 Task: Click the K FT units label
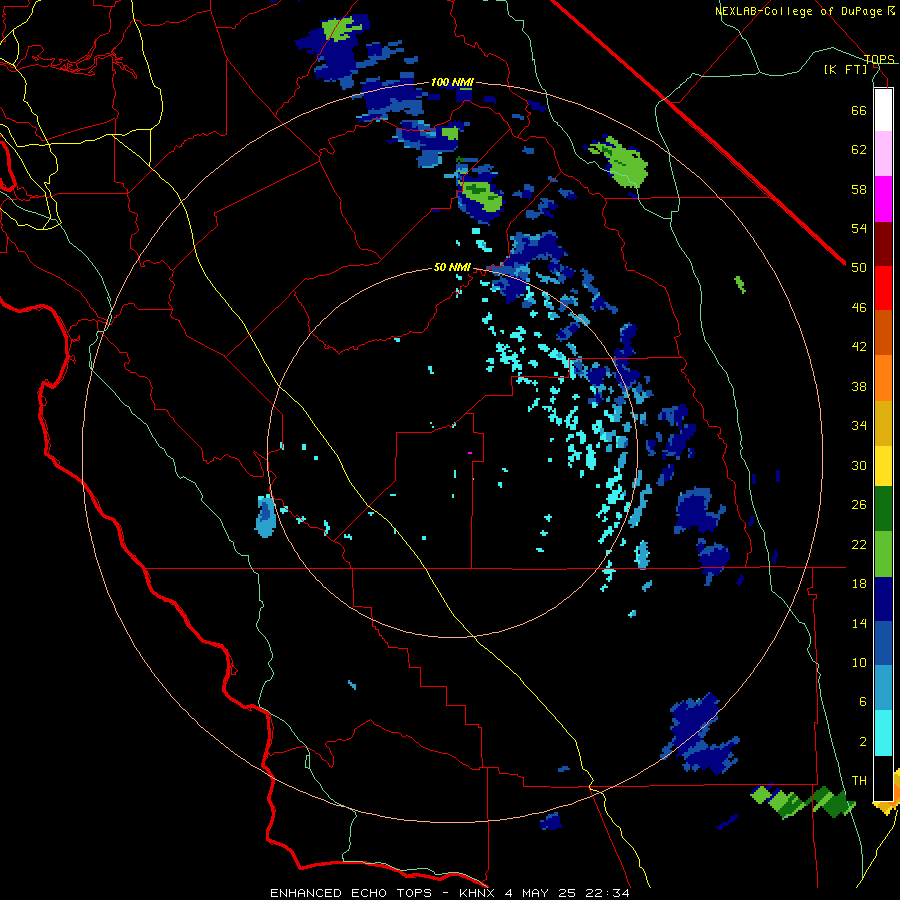pyautogui.click(x=846, y=69)
